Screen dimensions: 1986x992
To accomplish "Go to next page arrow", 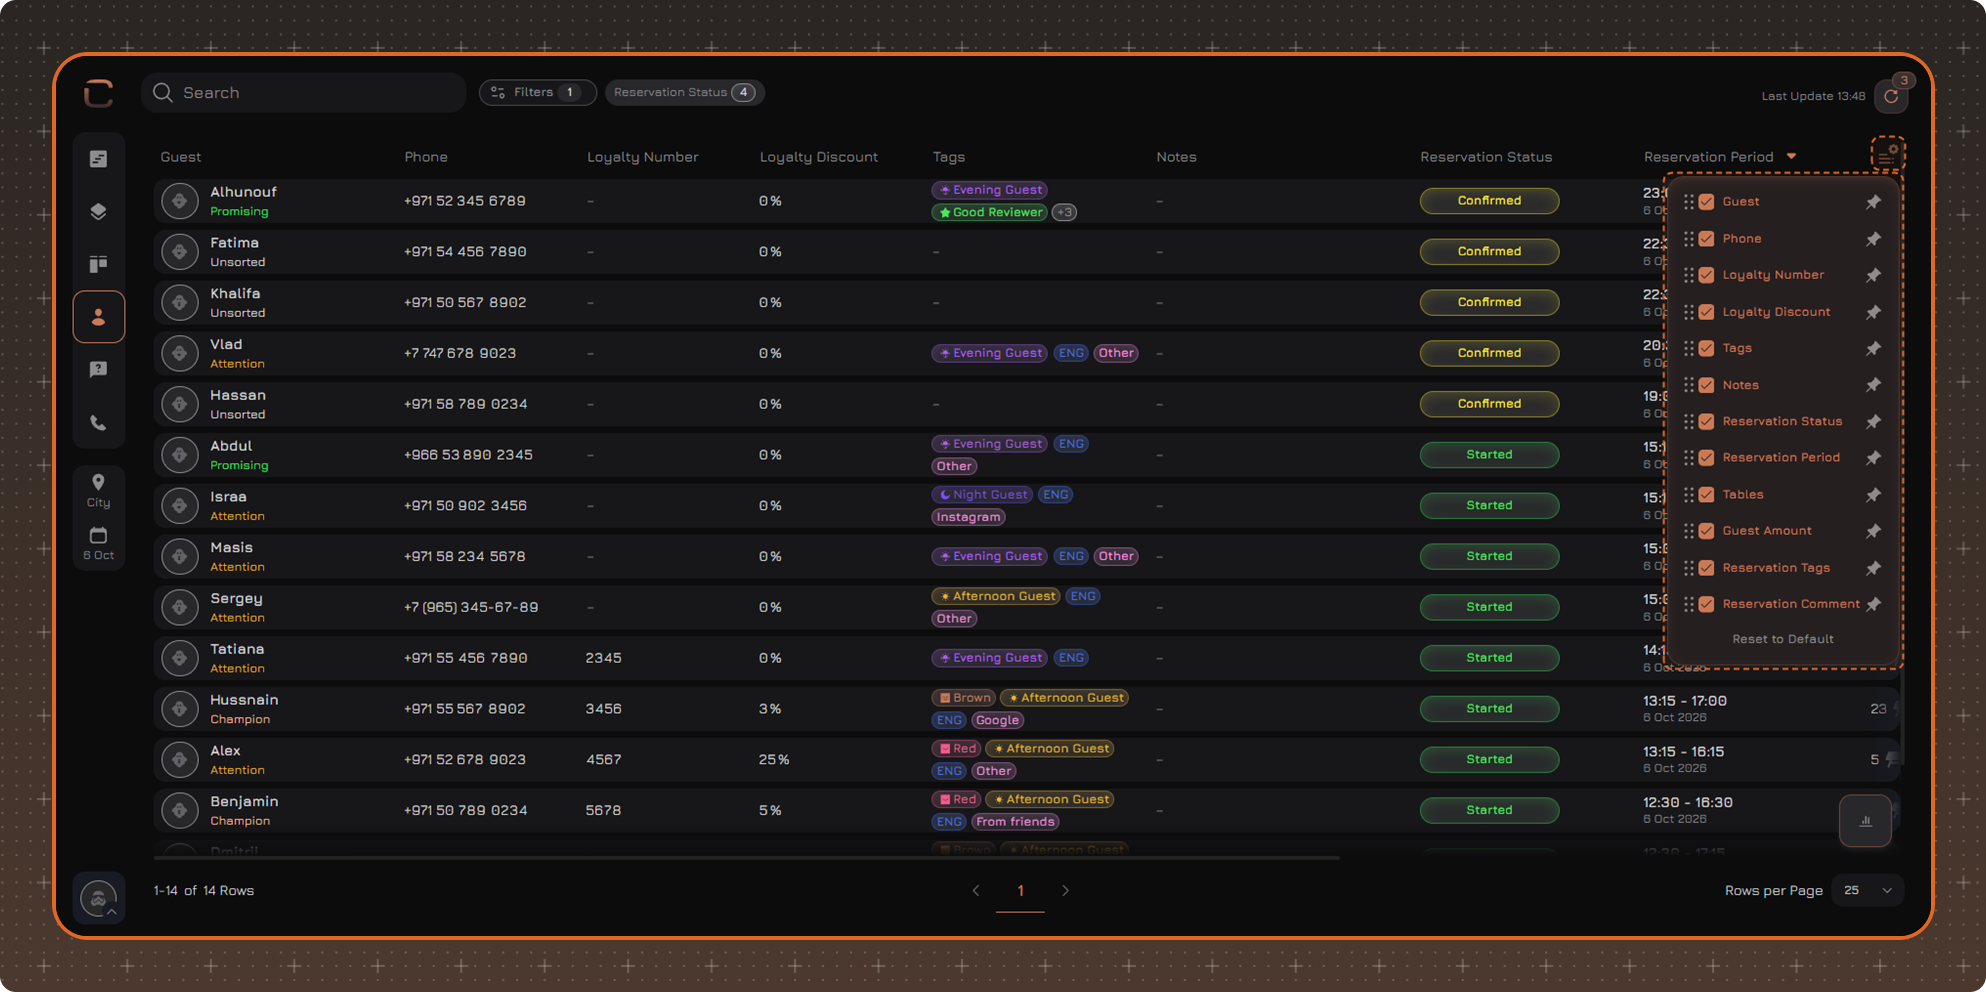I will (1065, 890).
